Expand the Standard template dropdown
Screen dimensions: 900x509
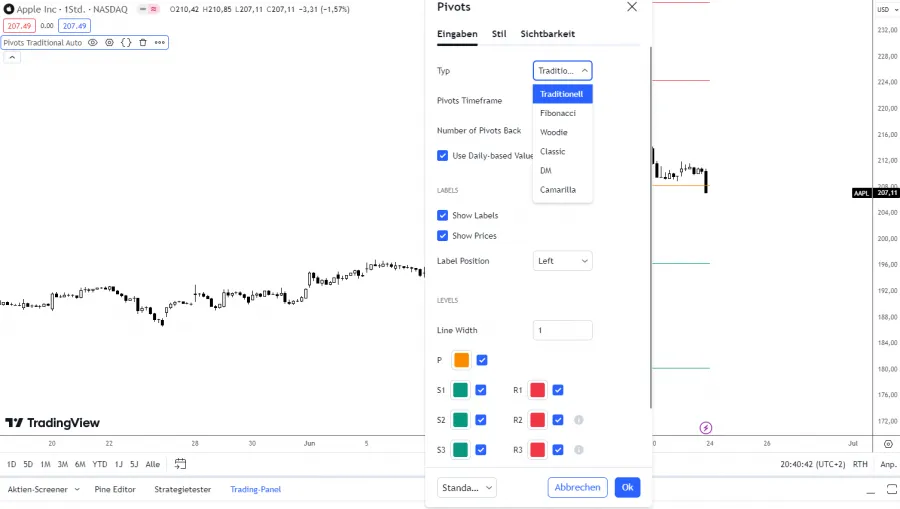(x=467, y=488)
